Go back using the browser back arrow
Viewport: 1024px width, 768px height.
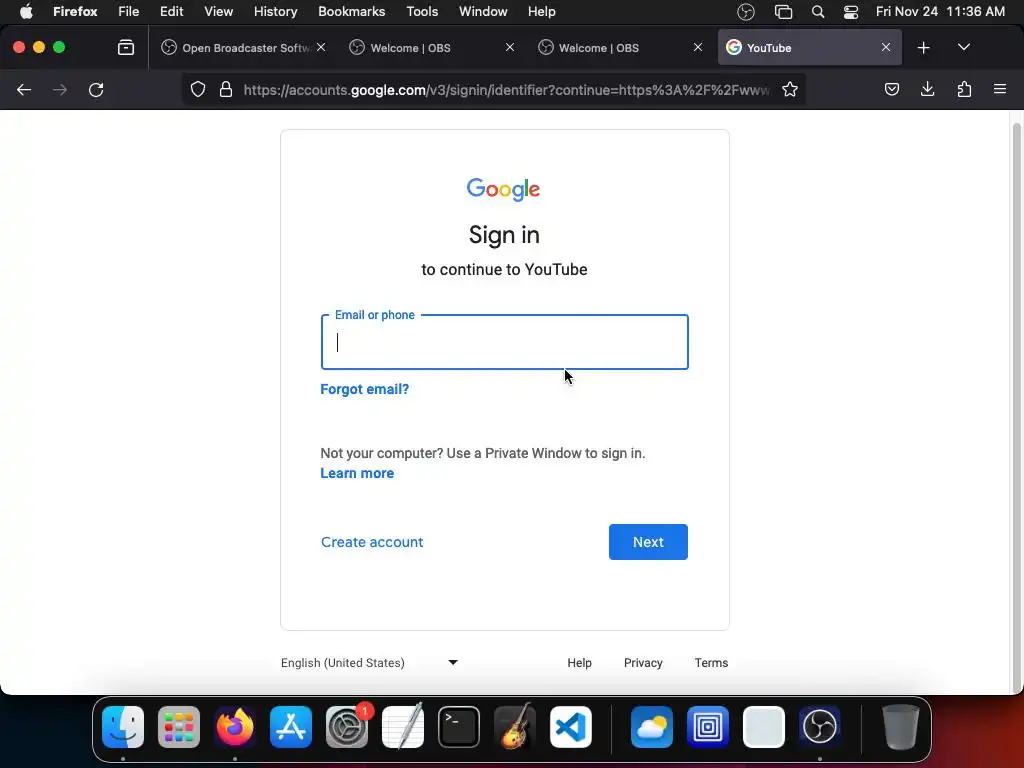[24, 89]
